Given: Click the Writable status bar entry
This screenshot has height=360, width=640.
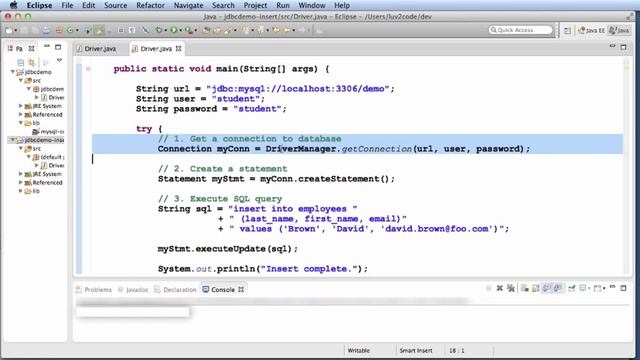Looking at the screenshot, I should pyautogui.click(x=358, y=350).
